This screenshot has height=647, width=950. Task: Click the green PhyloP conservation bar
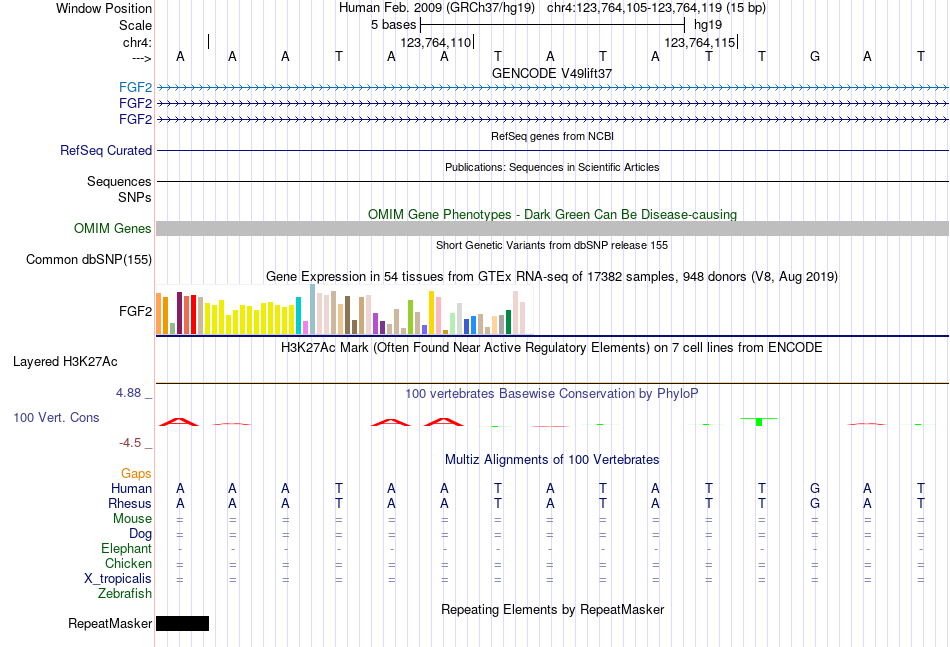[759, 422]
